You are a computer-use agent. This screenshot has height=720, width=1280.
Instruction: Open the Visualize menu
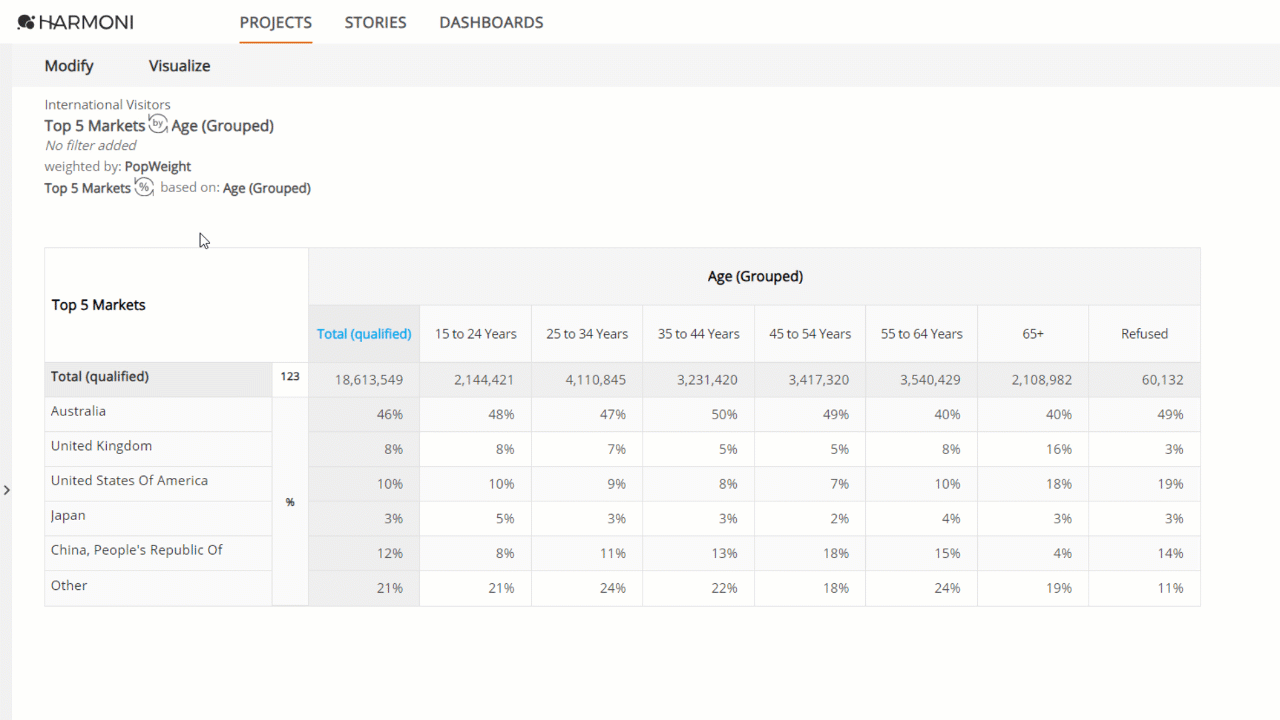179,66
